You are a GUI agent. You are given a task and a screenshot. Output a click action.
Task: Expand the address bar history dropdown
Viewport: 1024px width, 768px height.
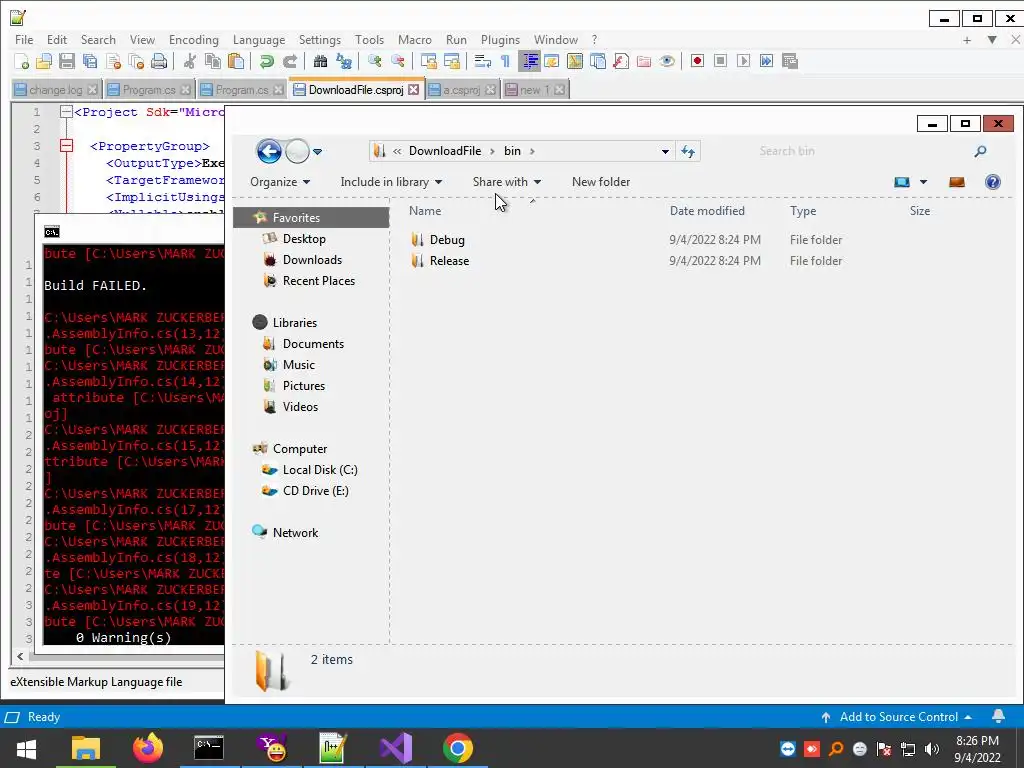pos(665,152)
